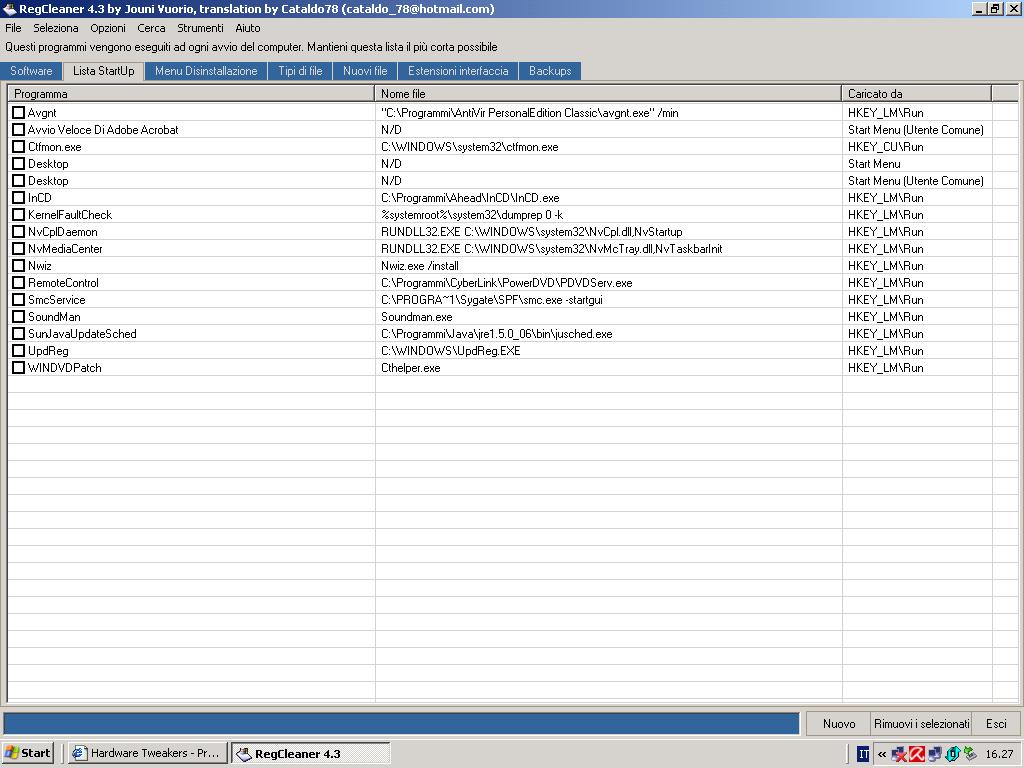Click the IT language bar indicator
The height and width of the screenshot is (768, 1024).
(x=863, y=754)
